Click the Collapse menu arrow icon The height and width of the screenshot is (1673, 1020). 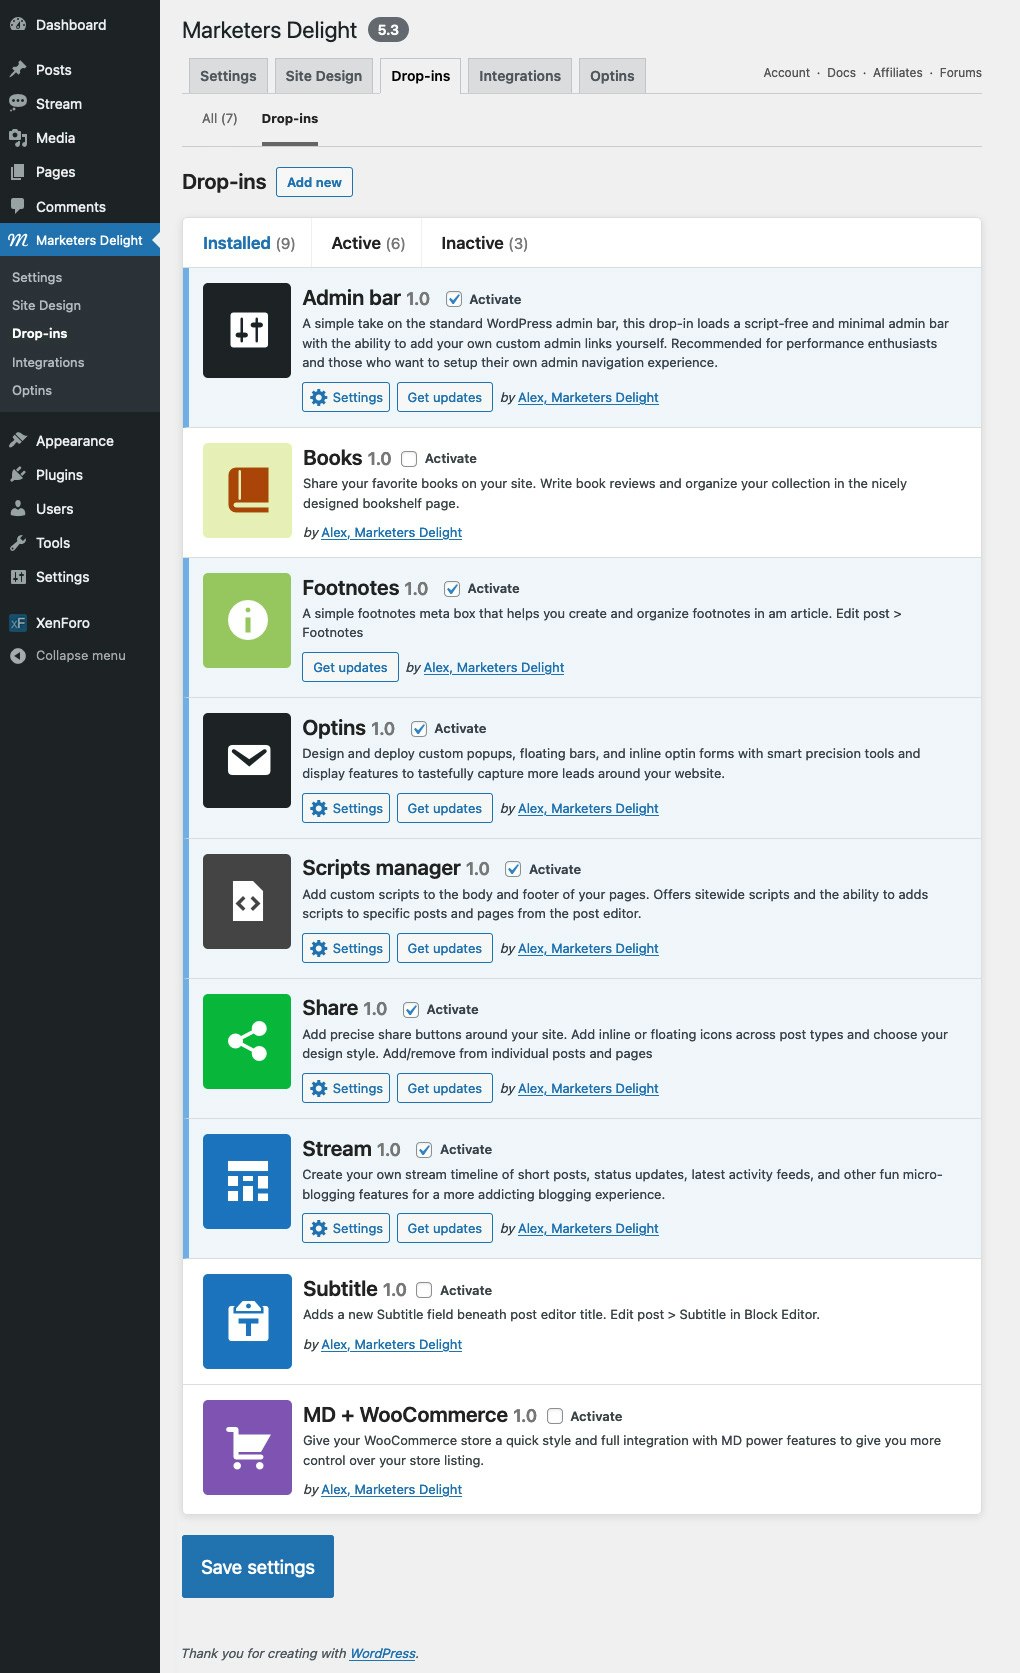coord(18,656)
